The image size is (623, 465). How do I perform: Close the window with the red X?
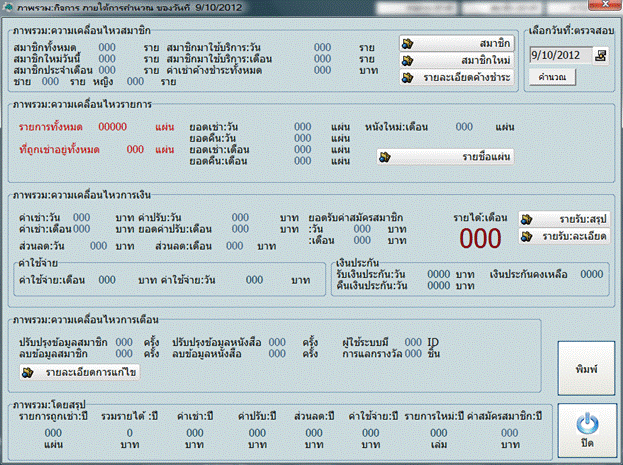605,4
